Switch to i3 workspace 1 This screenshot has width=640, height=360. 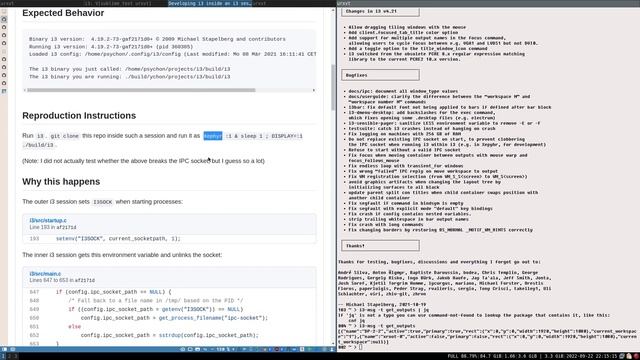3,356
